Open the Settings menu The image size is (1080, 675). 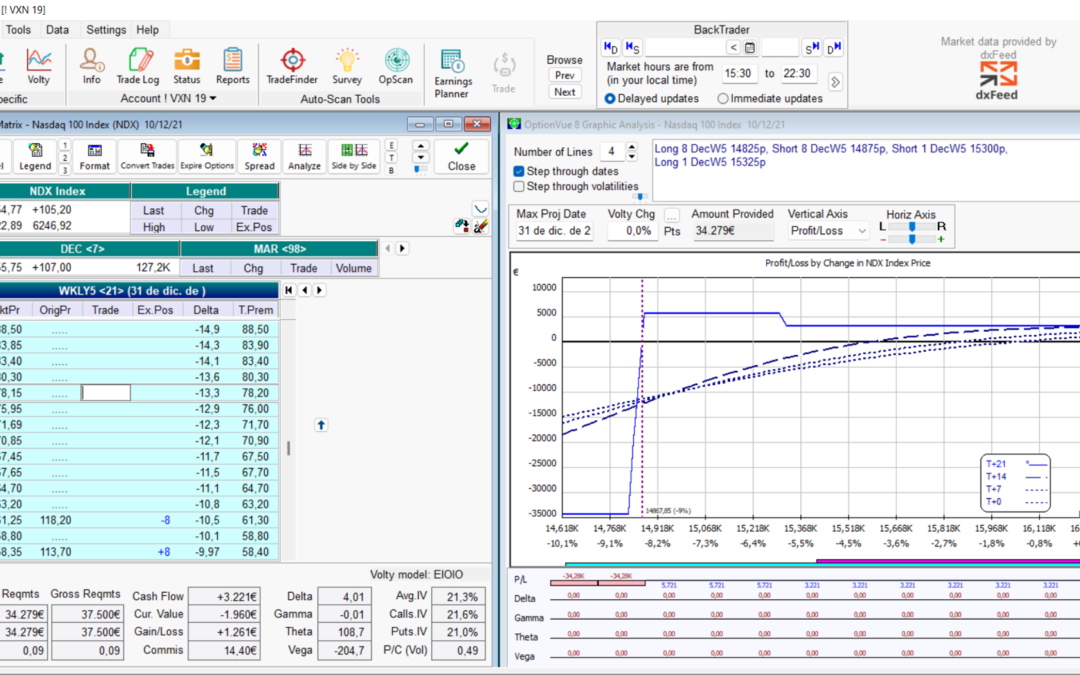point(106,30)
